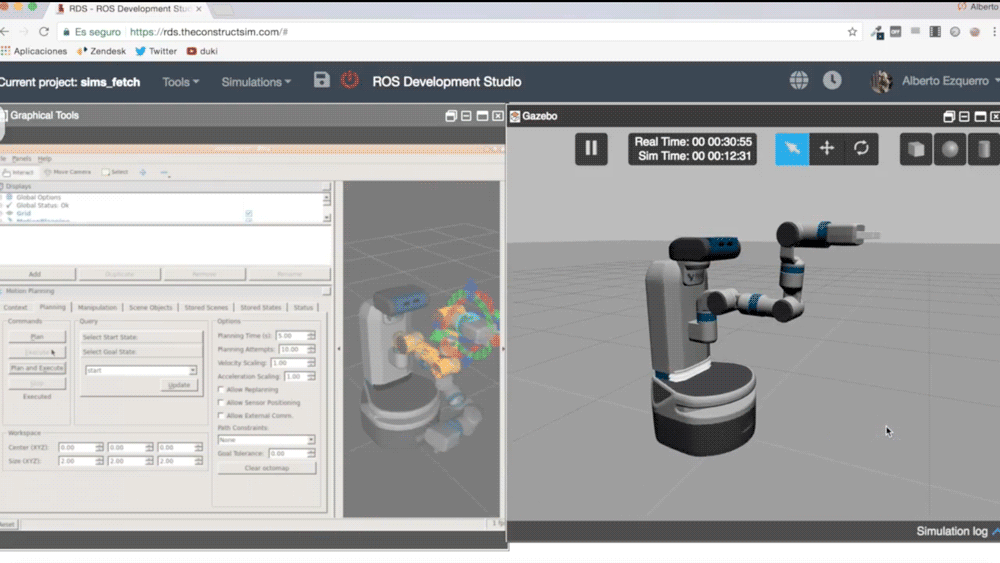Screen dimensions: 1000x563
Task: Select the Global Status: Ok row
Action: tap(42, 205)
